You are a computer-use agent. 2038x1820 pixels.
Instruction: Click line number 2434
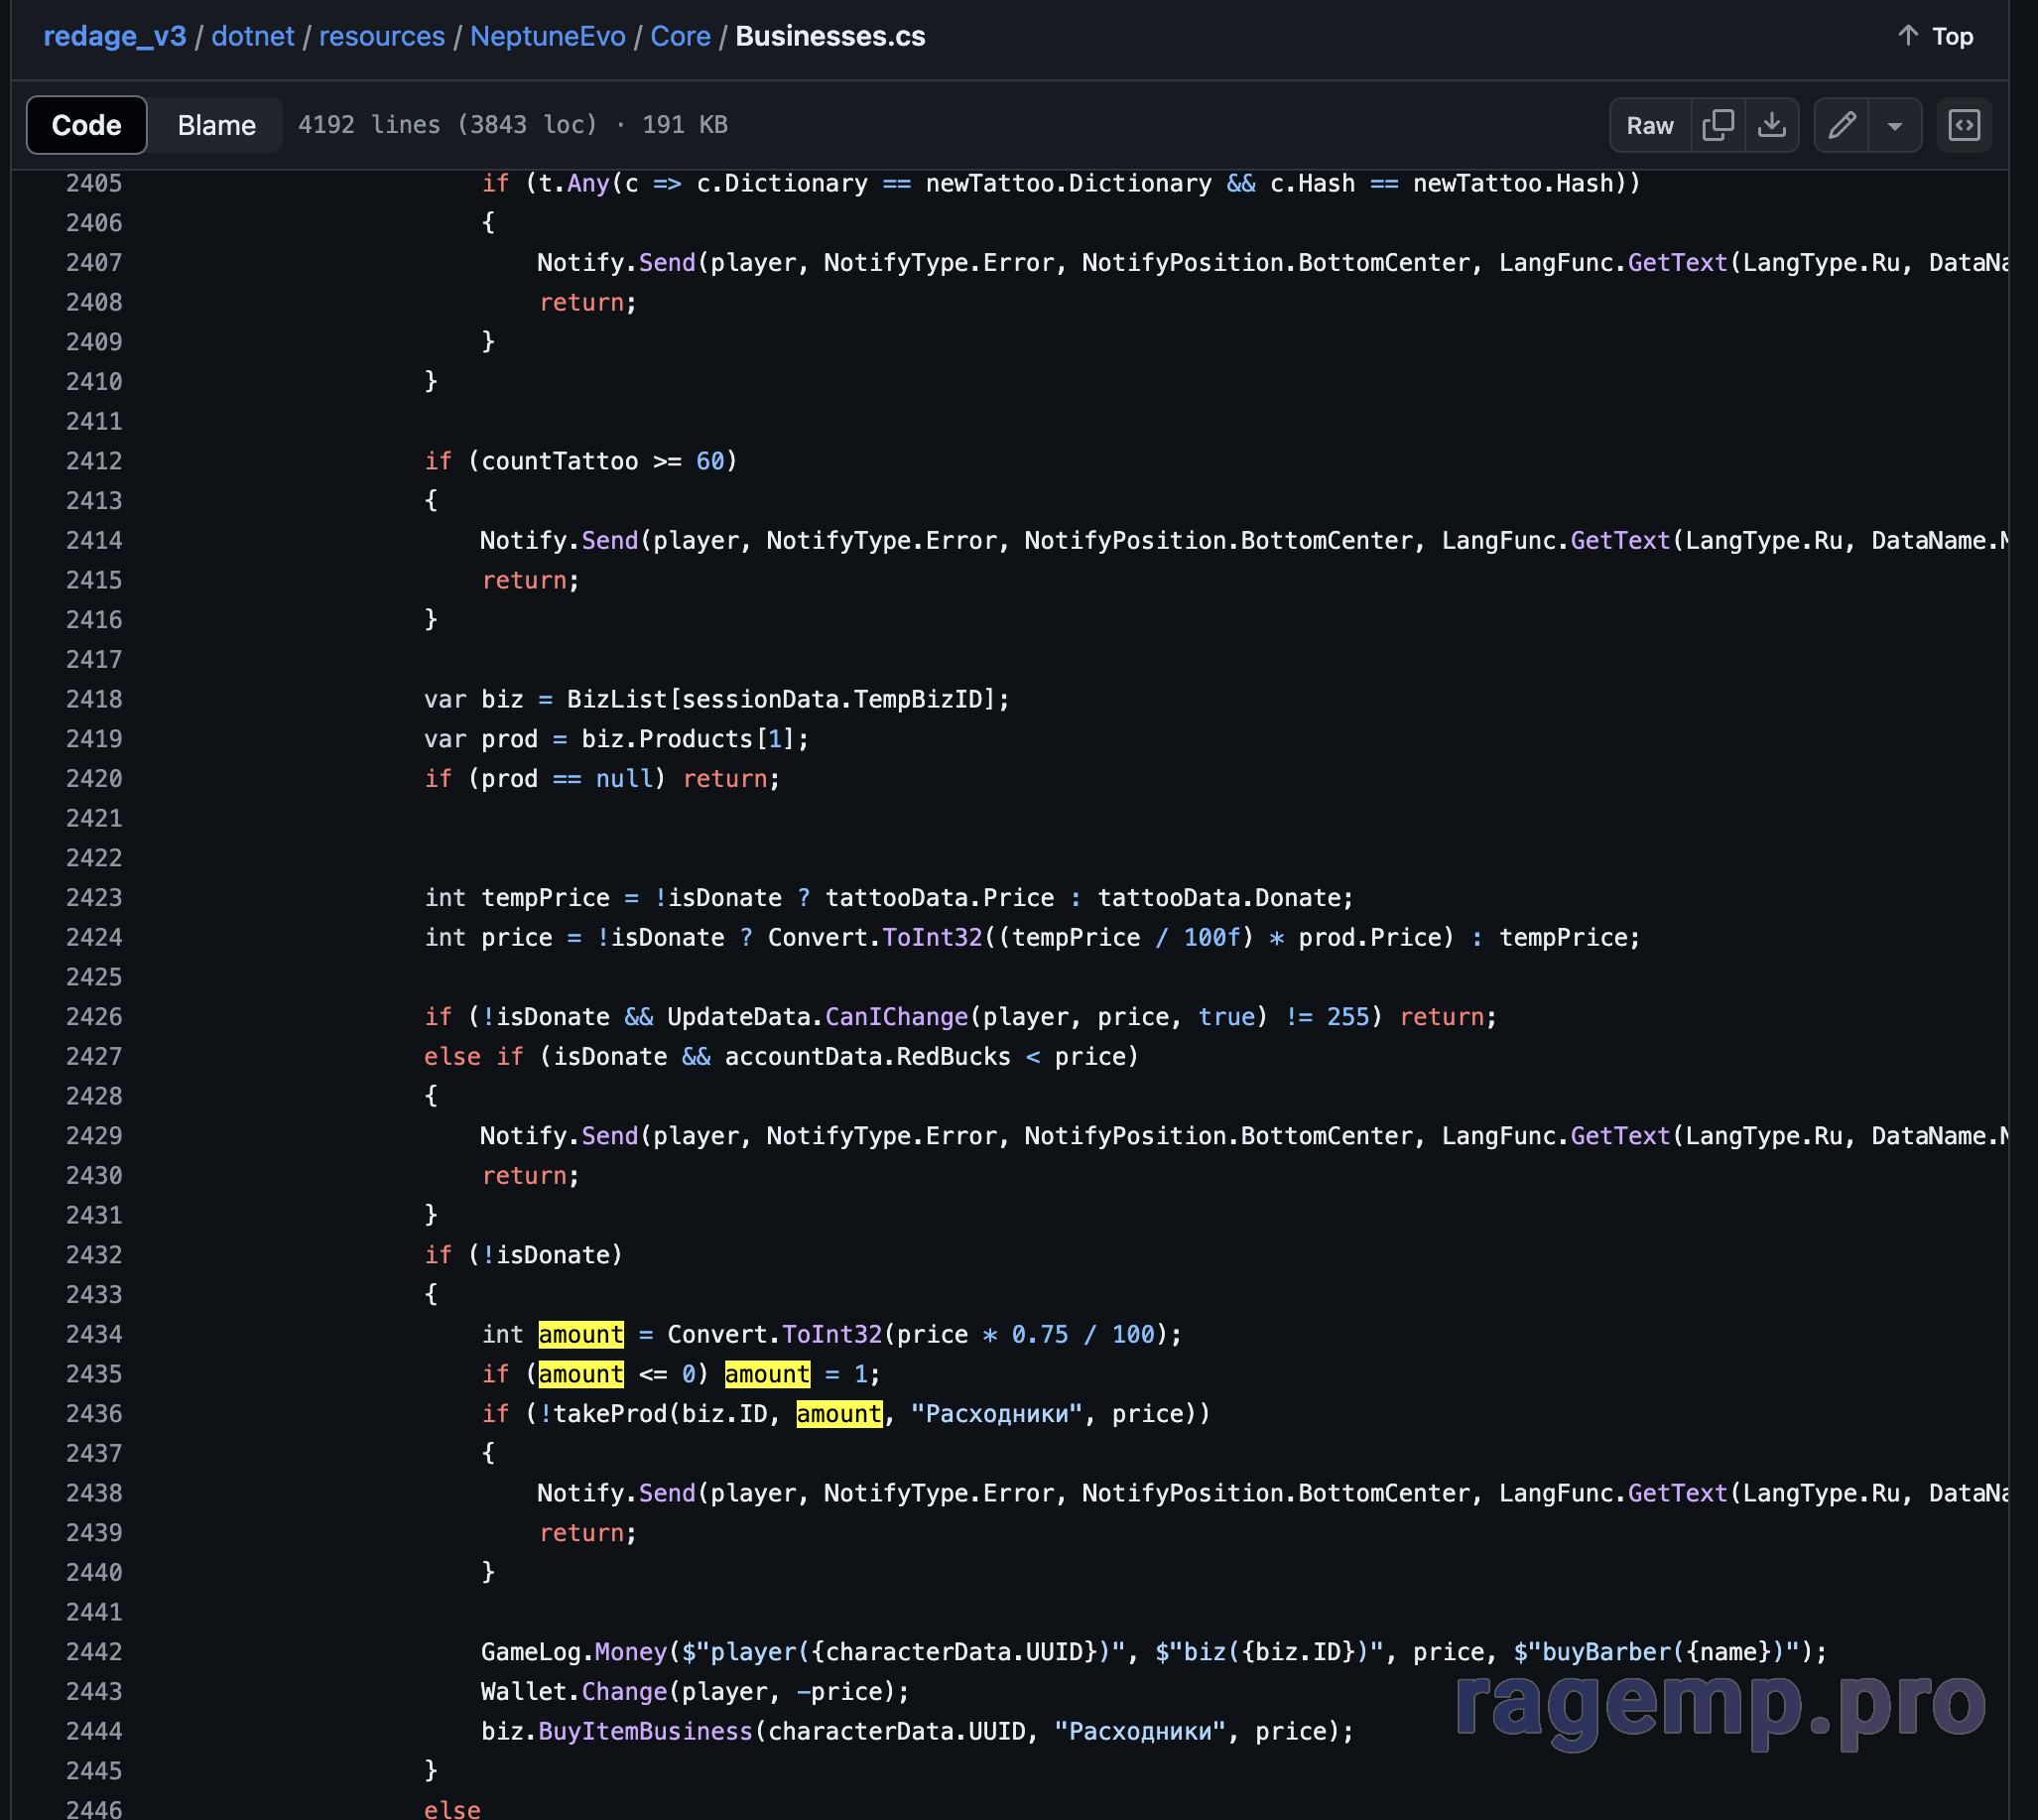point(94,1334)
